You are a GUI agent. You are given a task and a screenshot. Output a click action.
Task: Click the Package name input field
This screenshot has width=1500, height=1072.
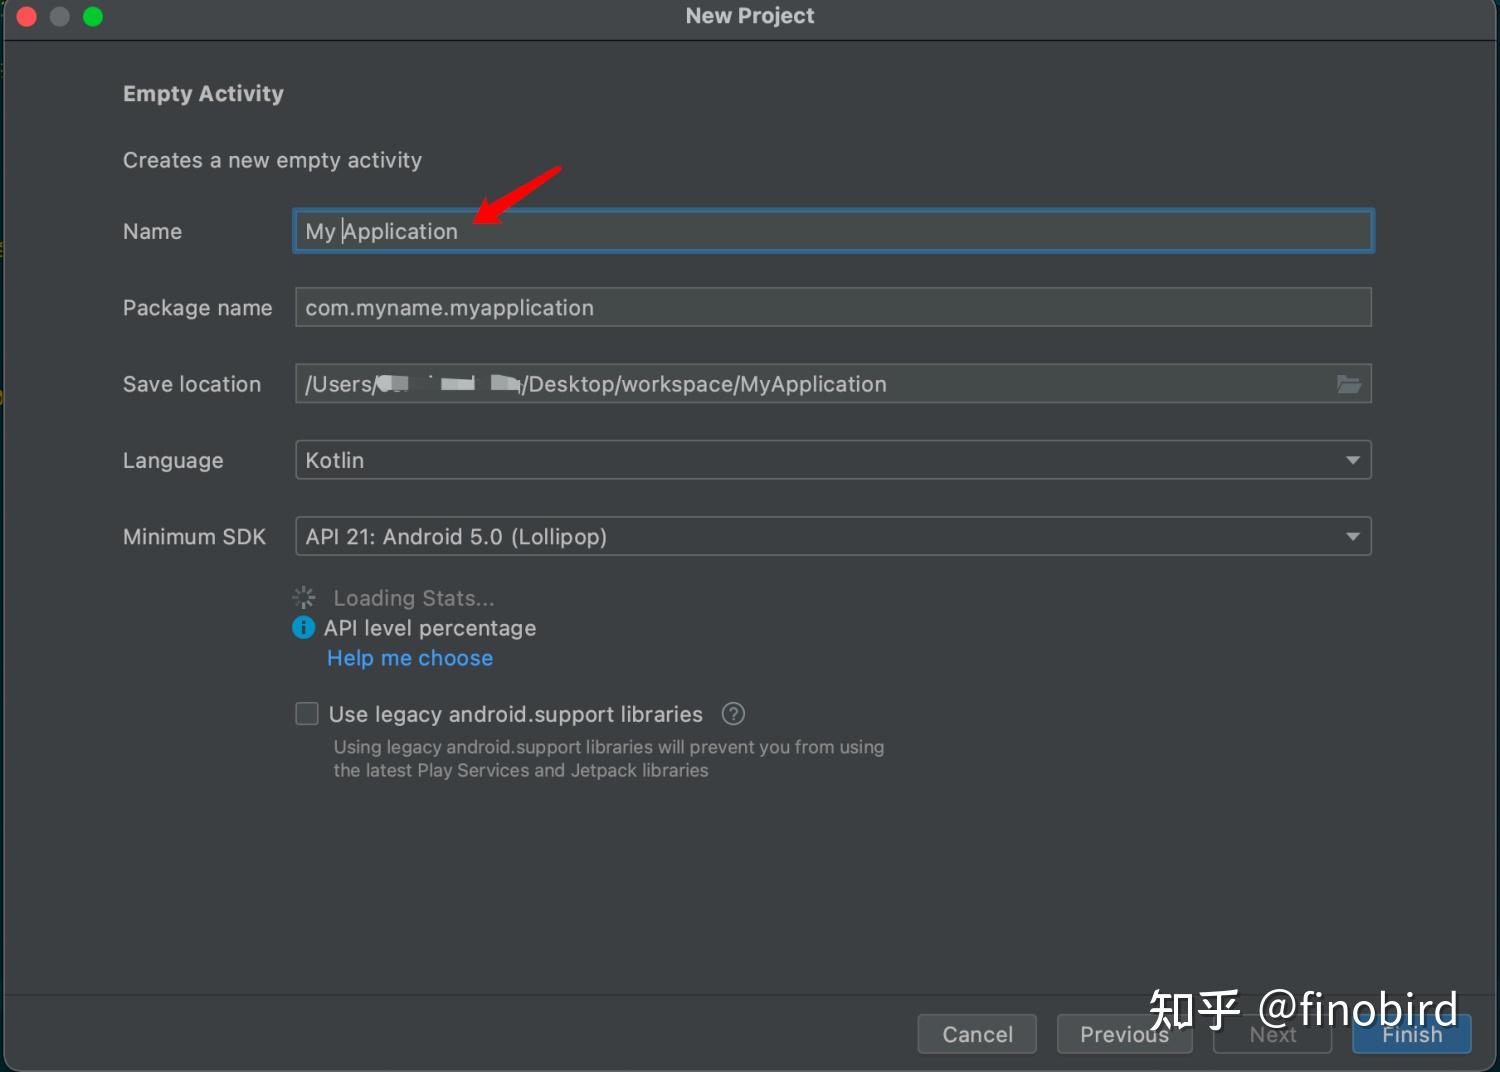(x=833, y=308)
